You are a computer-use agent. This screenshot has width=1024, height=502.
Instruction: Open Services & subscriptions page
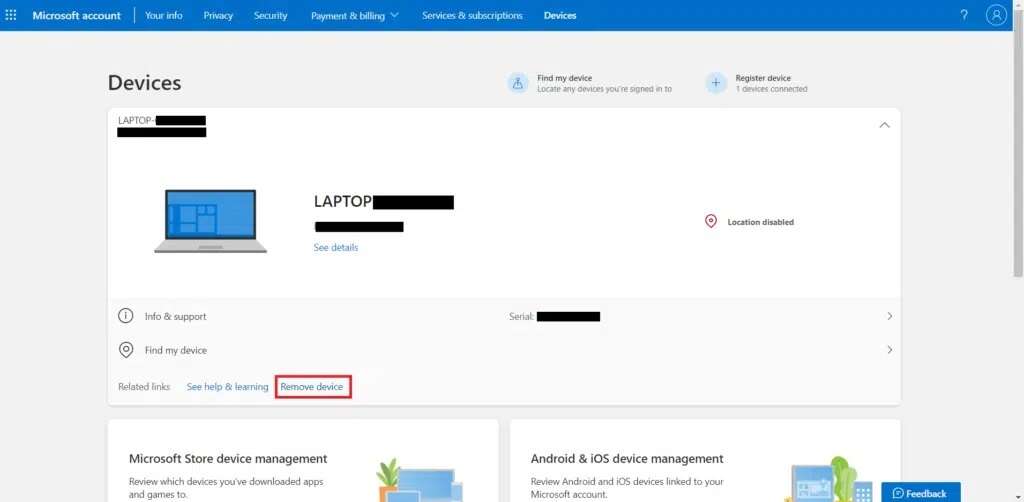click(x=472, y=16)
